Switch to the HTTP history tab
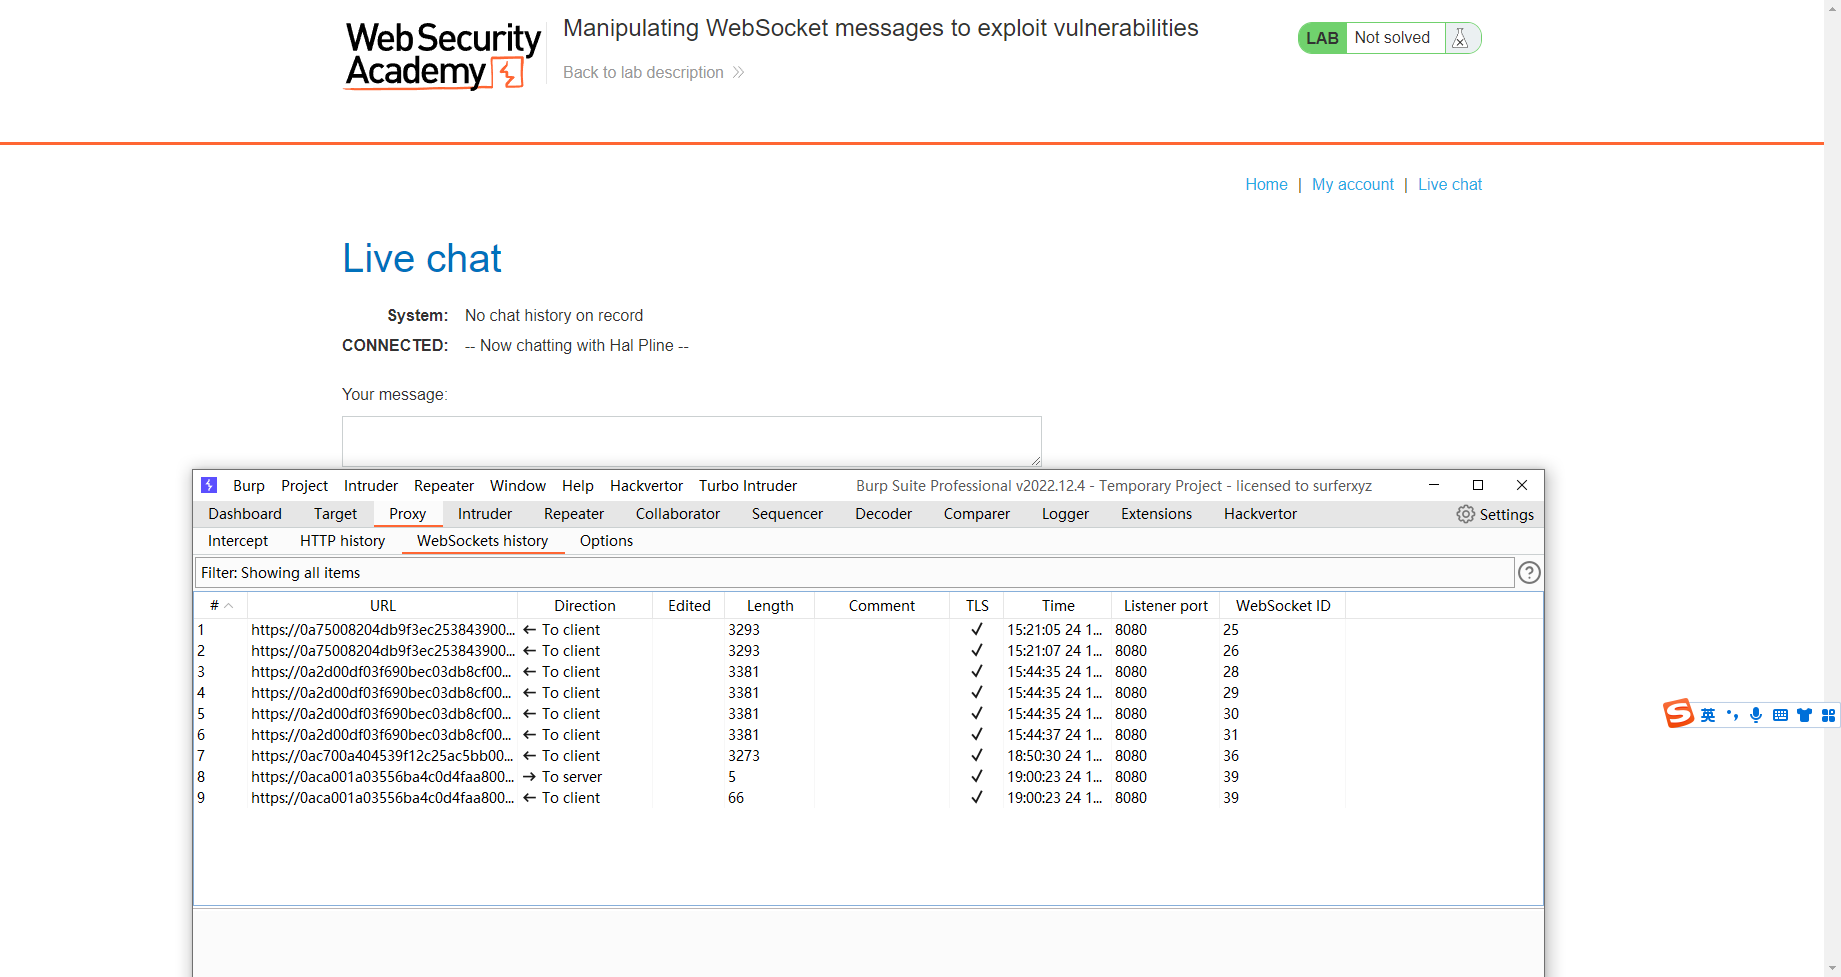The image size is (1841, 977). 342,540
